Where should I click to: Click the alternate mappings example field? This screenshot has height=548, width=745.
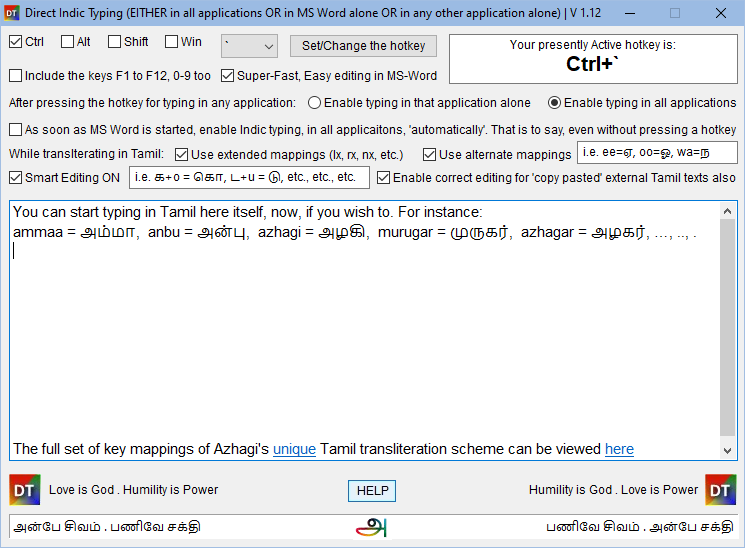click(x=657, y=153)
